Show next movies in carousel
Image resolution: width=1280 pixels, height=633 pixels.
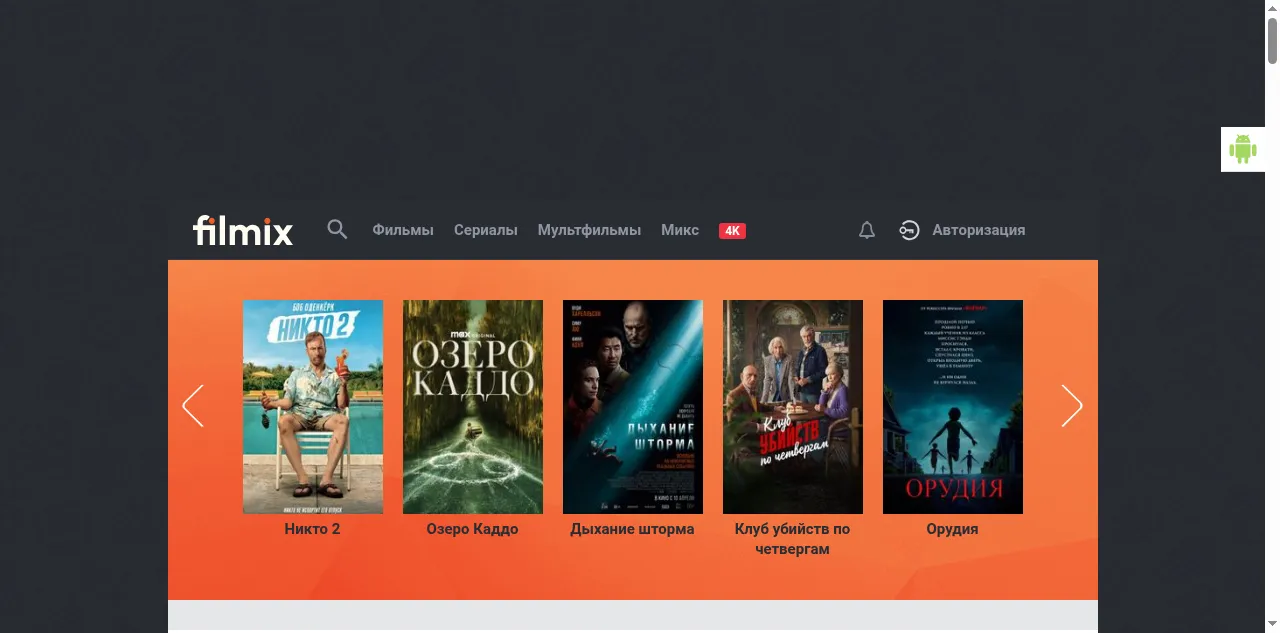click(1072, 406)
